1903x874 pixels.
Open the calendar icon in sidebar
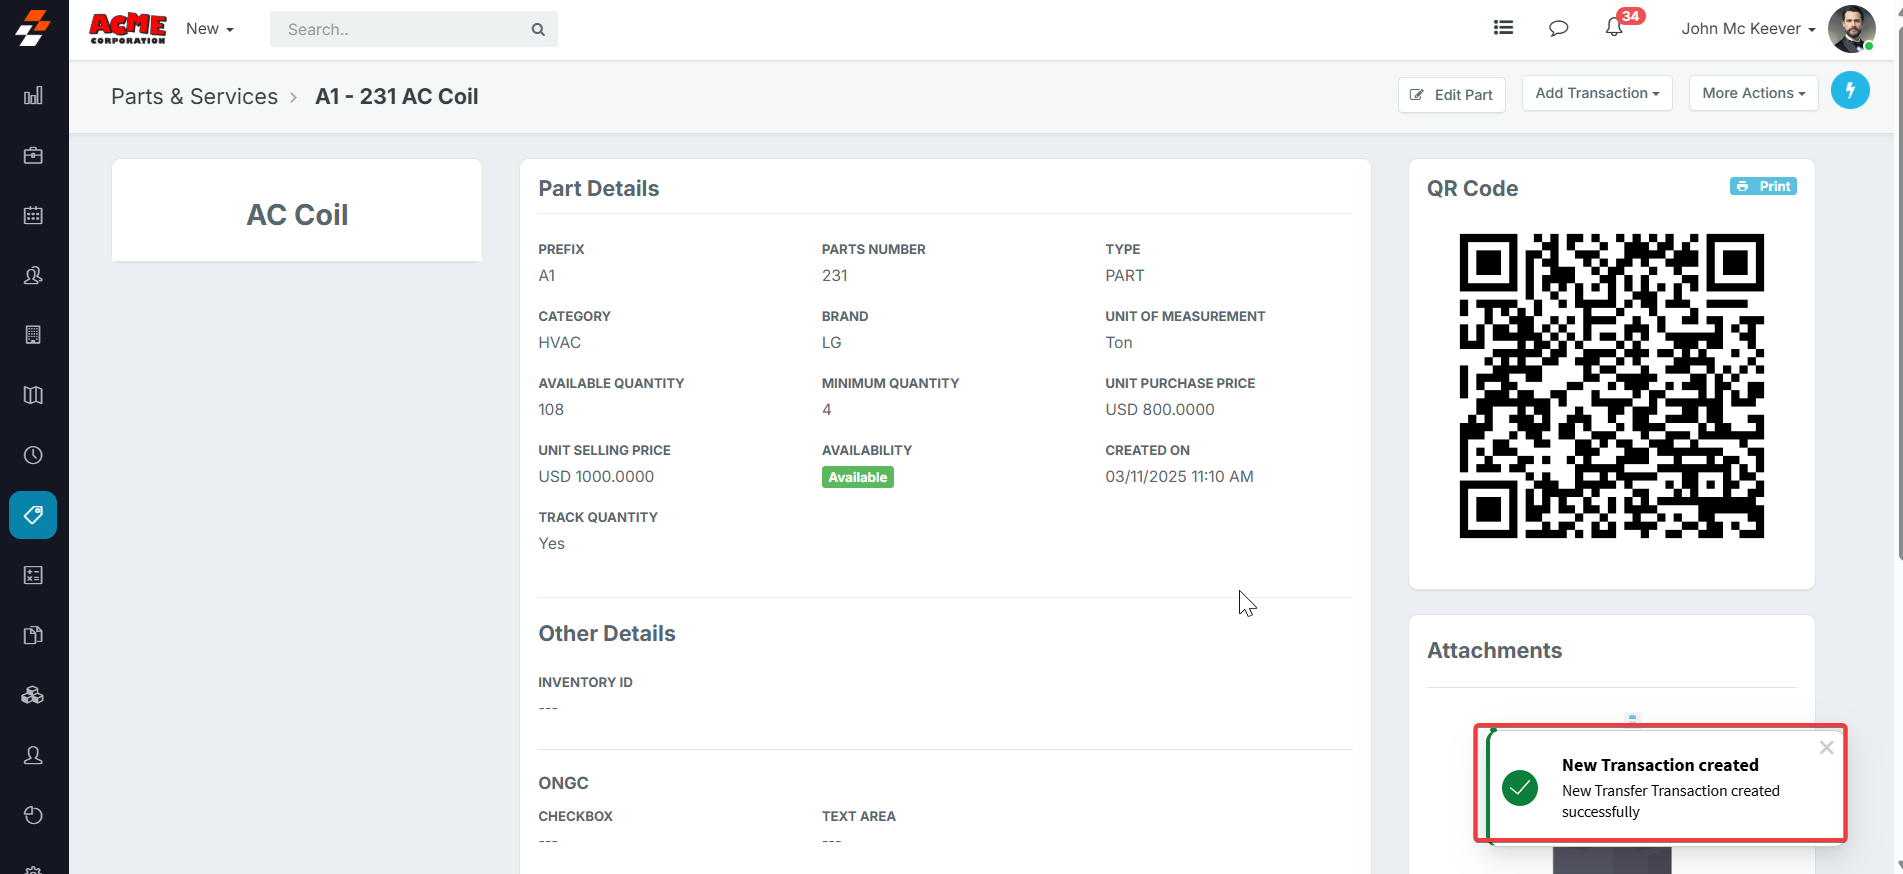pyautogui.click(x=33, y=216)
